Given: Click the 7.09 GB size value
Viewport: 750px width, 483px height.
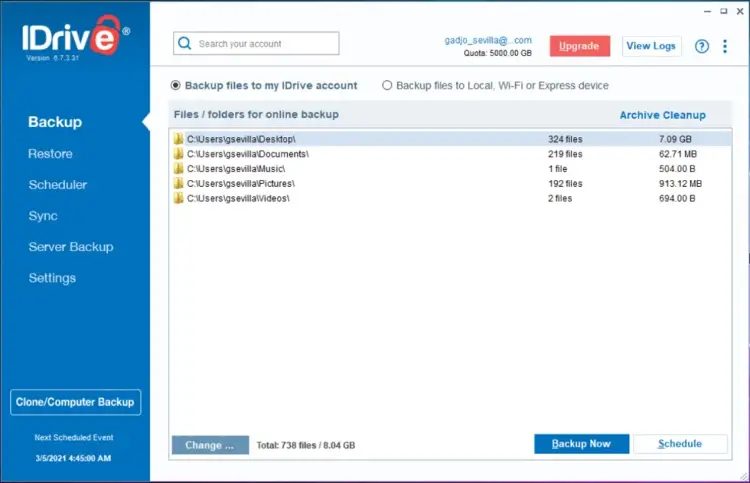Looking at the screenshot, I should coord(675,139).
